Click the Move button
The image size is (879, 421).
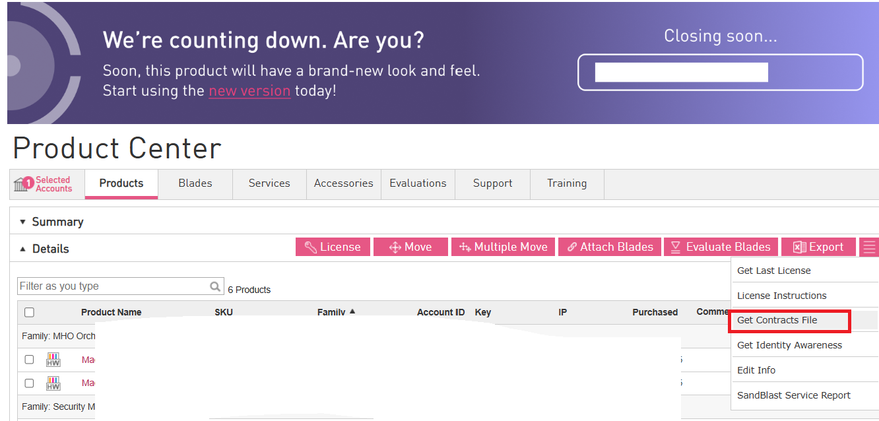pos(411,247)
